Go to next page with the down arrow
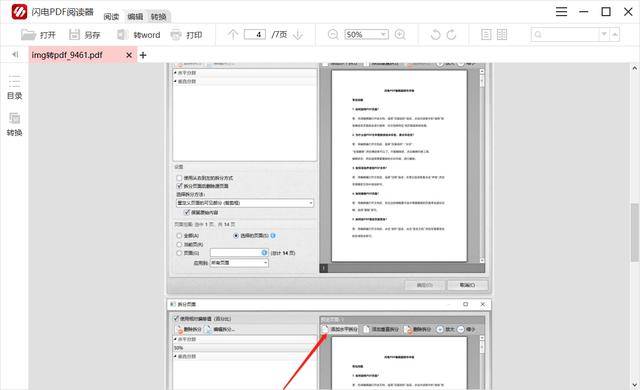 (298, 35)
